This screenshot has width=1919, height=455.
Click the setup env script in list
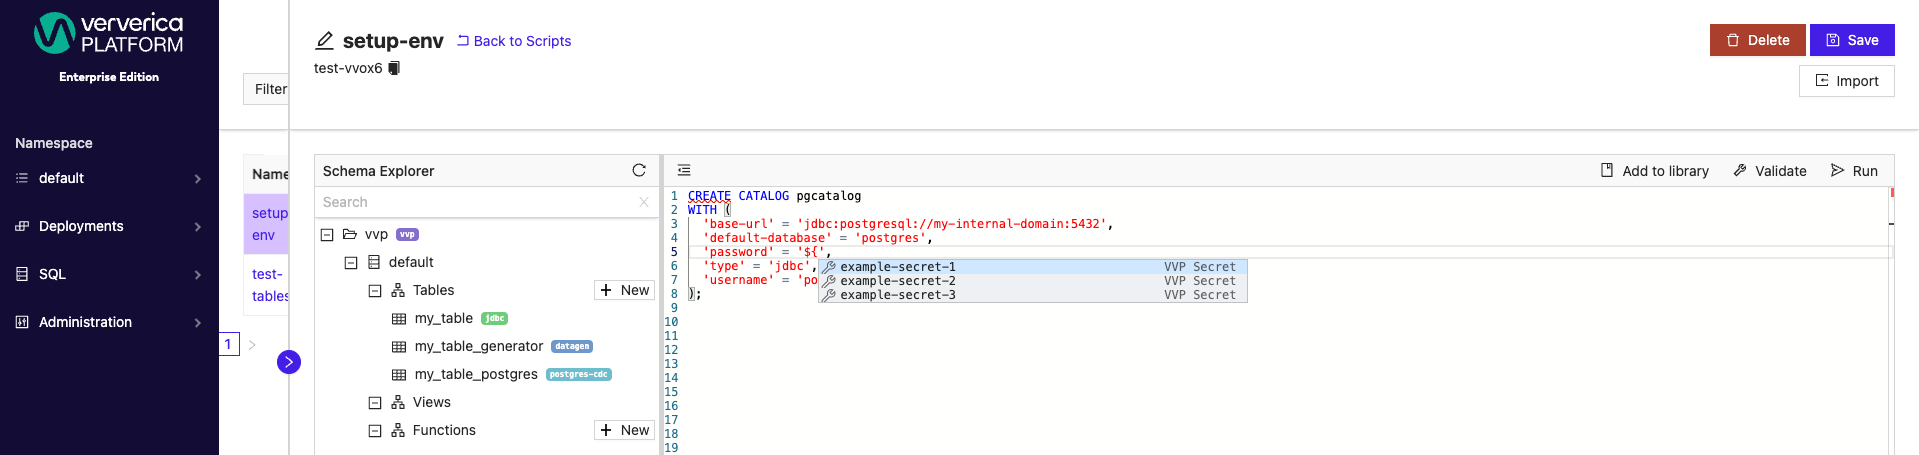point(270,224)
